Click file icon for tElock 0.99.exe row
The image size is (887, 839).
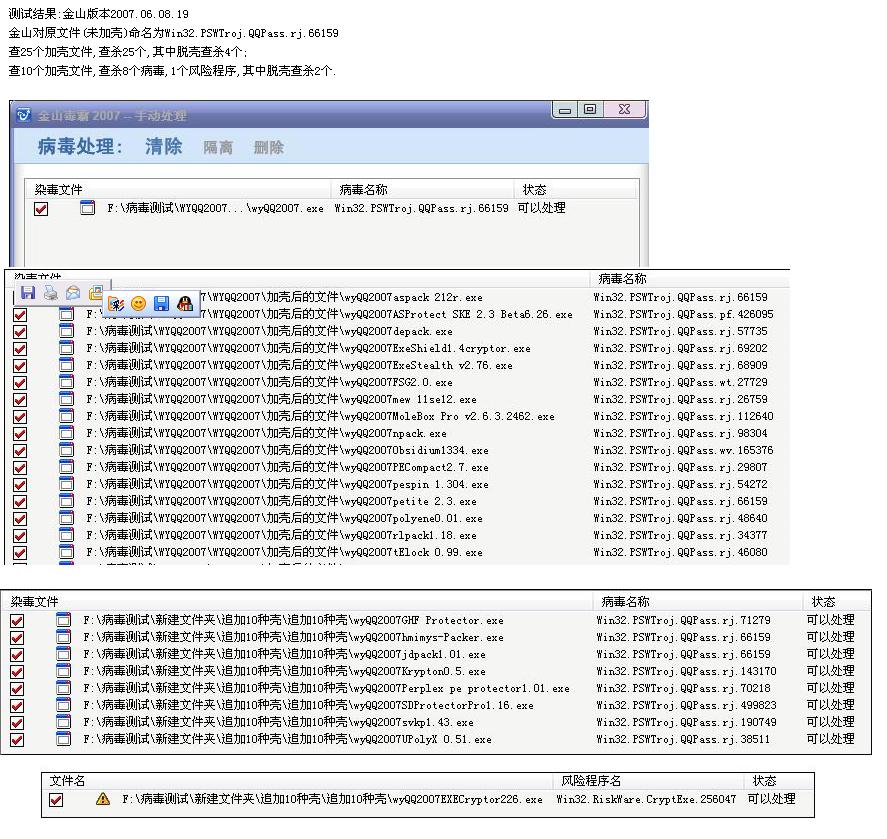click(66, 552)
